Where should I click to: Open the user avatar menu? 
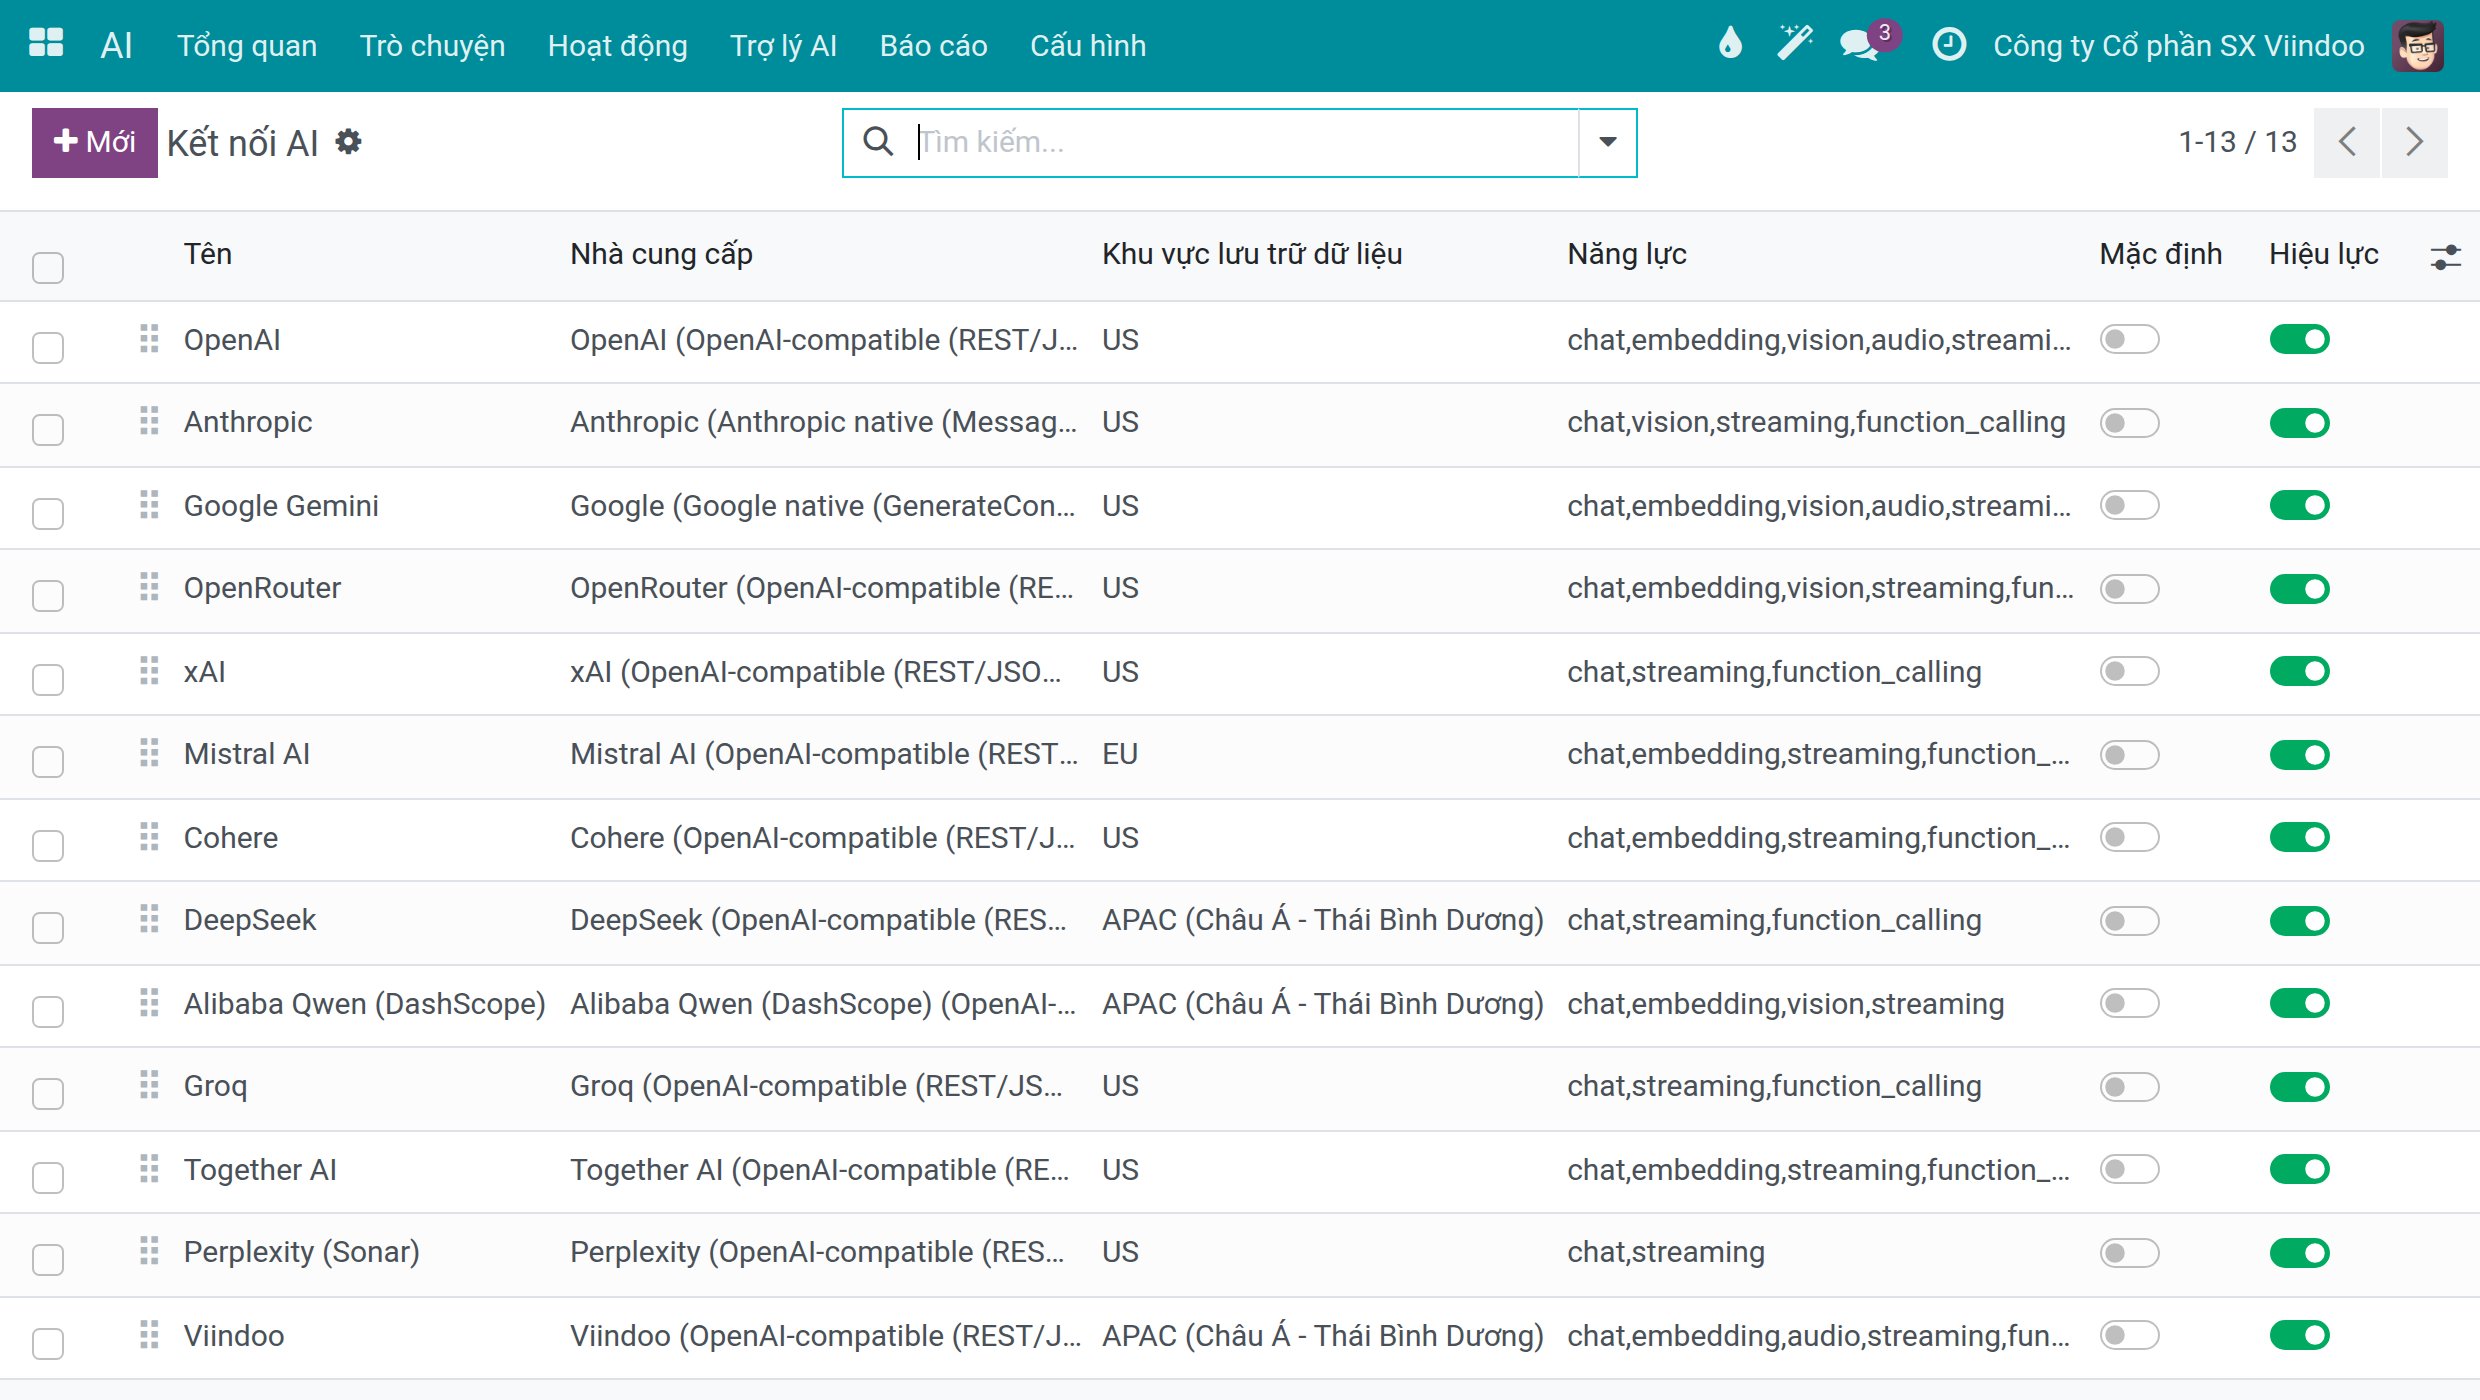(2418, 45)
